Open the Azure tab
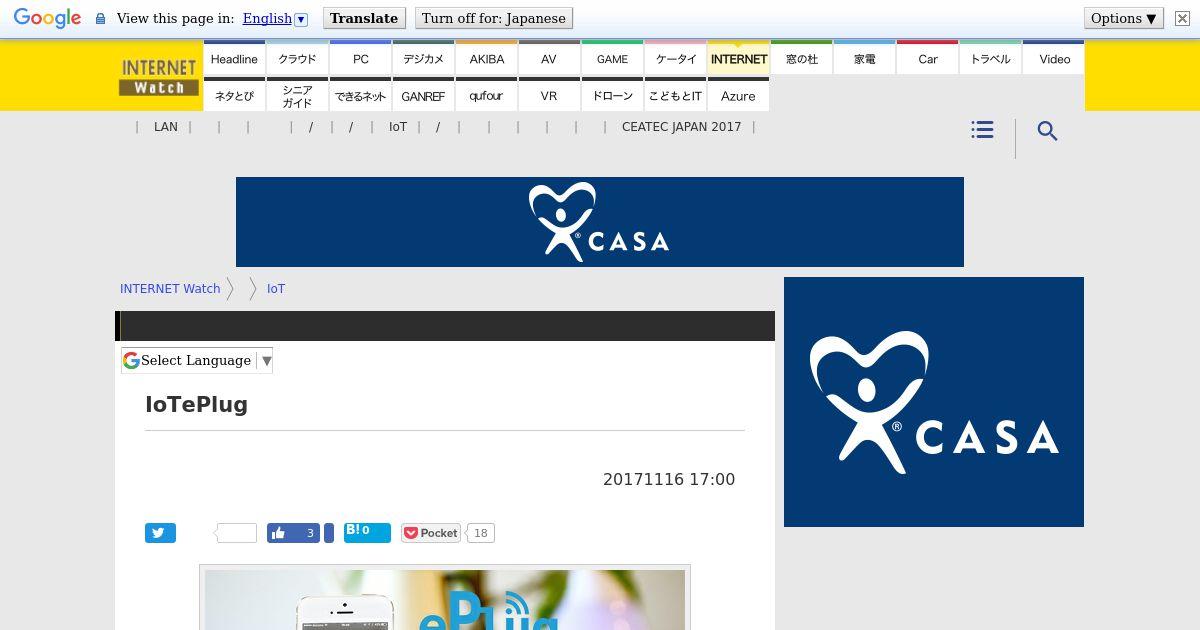Viewport: 1200px width, 630px height. [738, 95]
